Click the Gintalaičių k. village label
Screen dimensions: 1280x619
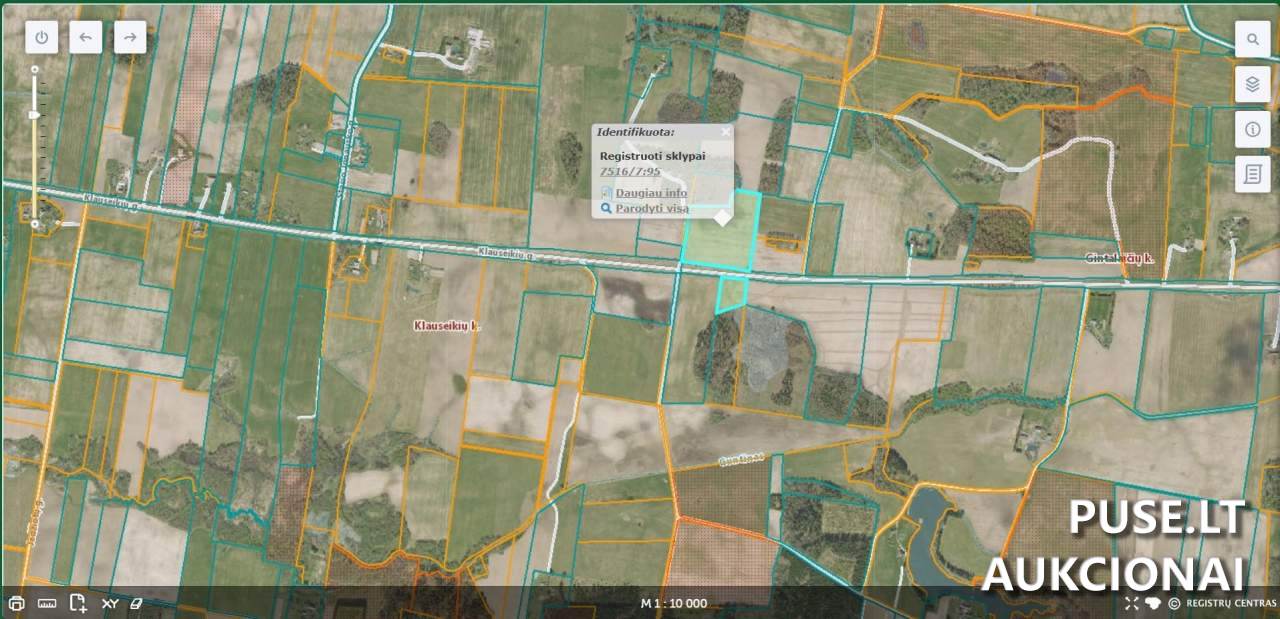(x=1120, y=258)
